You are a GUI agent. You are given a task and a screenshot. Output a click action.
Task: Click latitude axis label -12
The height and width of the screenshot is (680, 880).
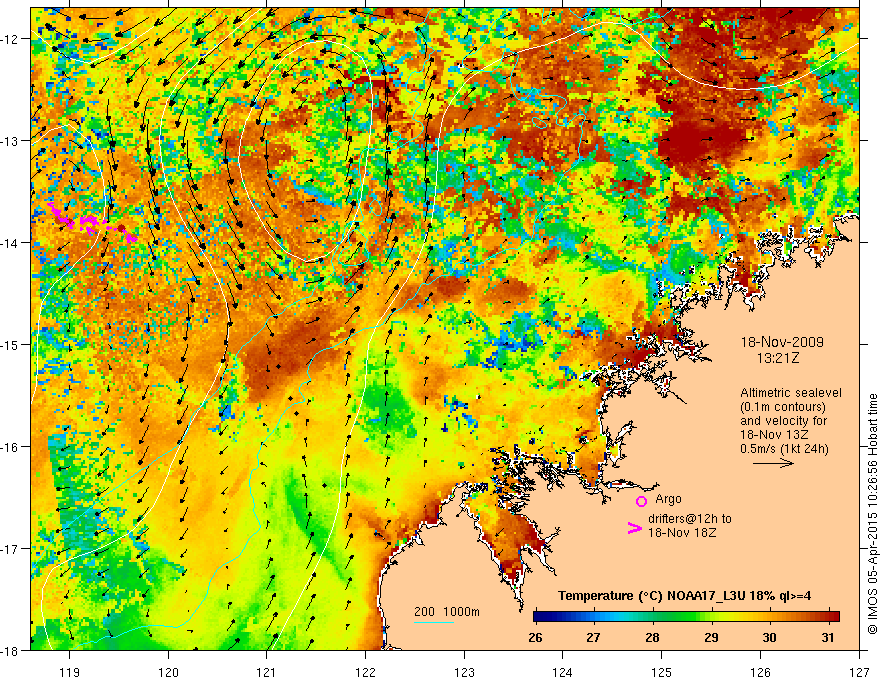tap(11, 39)
